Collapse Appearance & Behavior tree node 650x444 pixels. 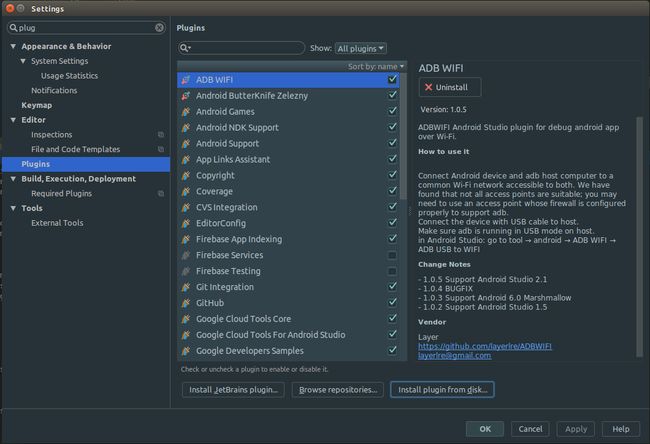(x=13, y=46)
